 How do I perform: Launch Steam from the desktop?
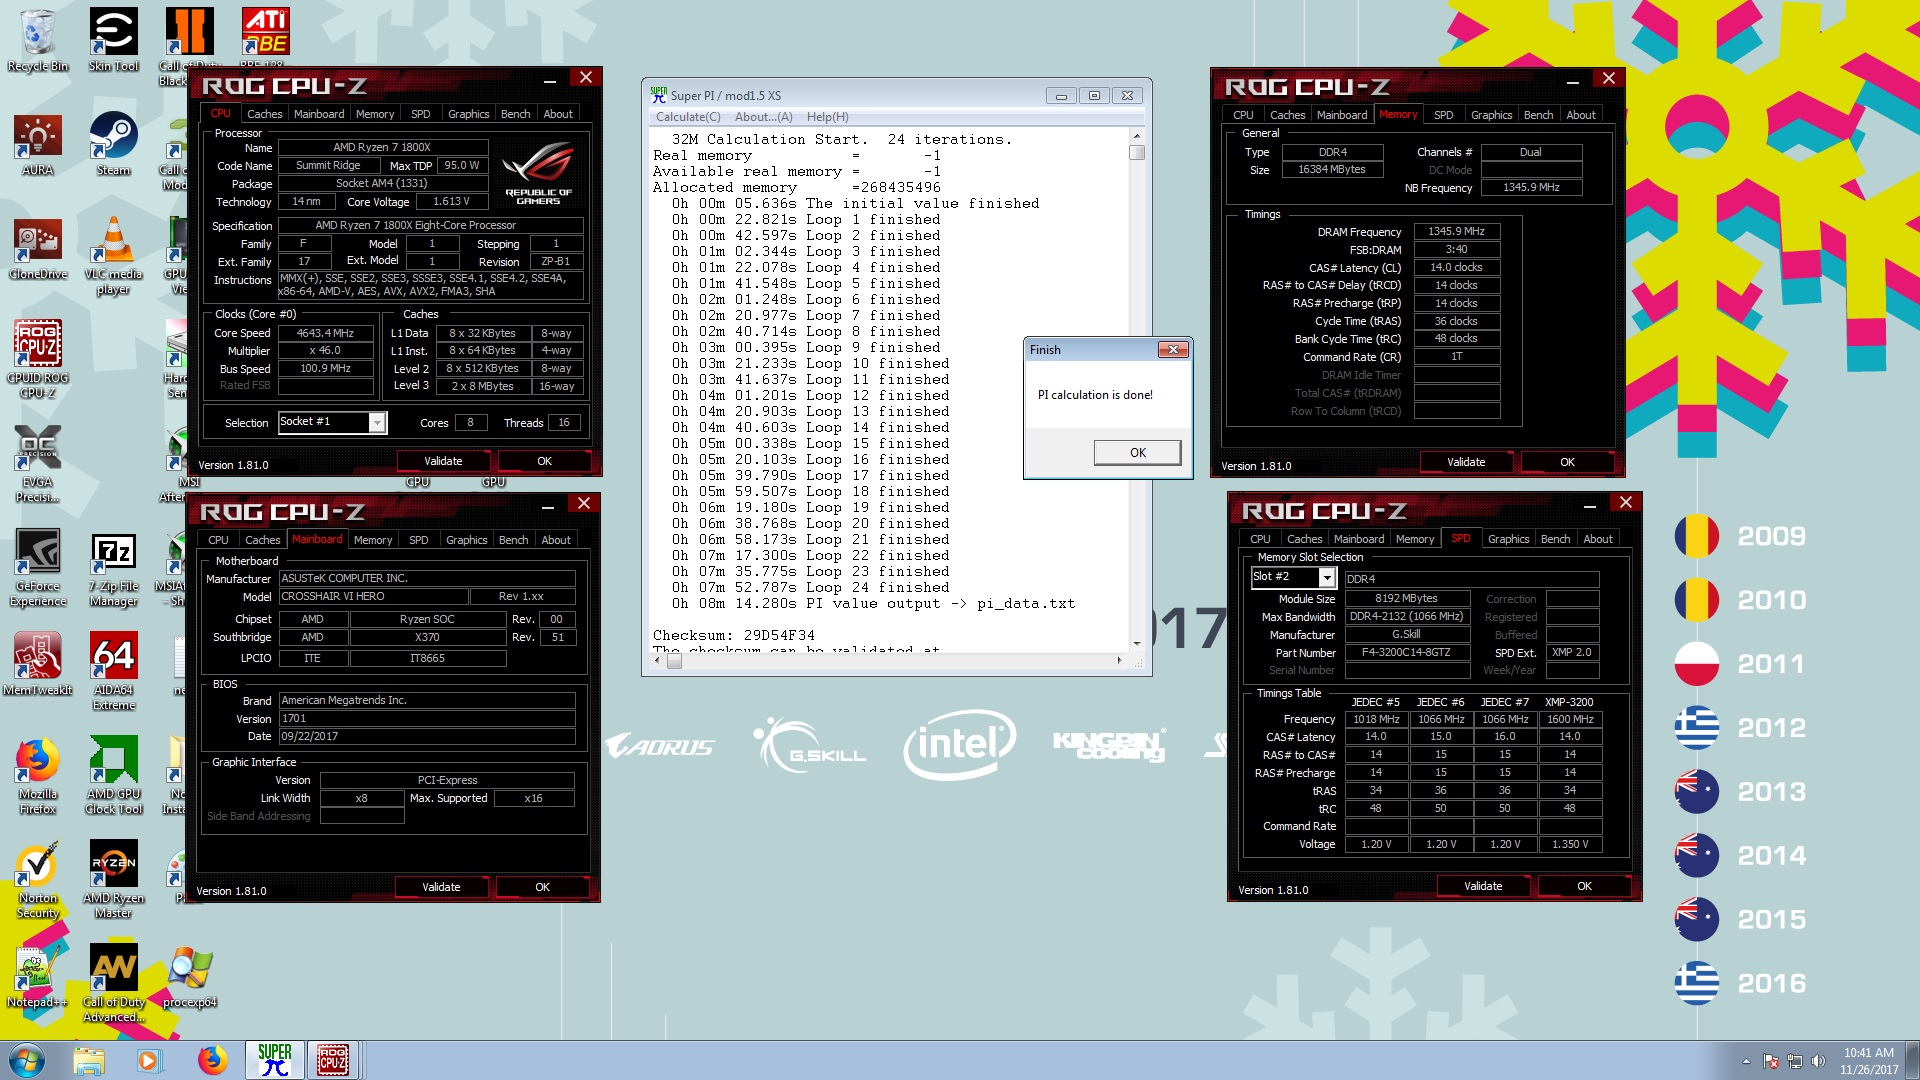click(x=114, y=144)
